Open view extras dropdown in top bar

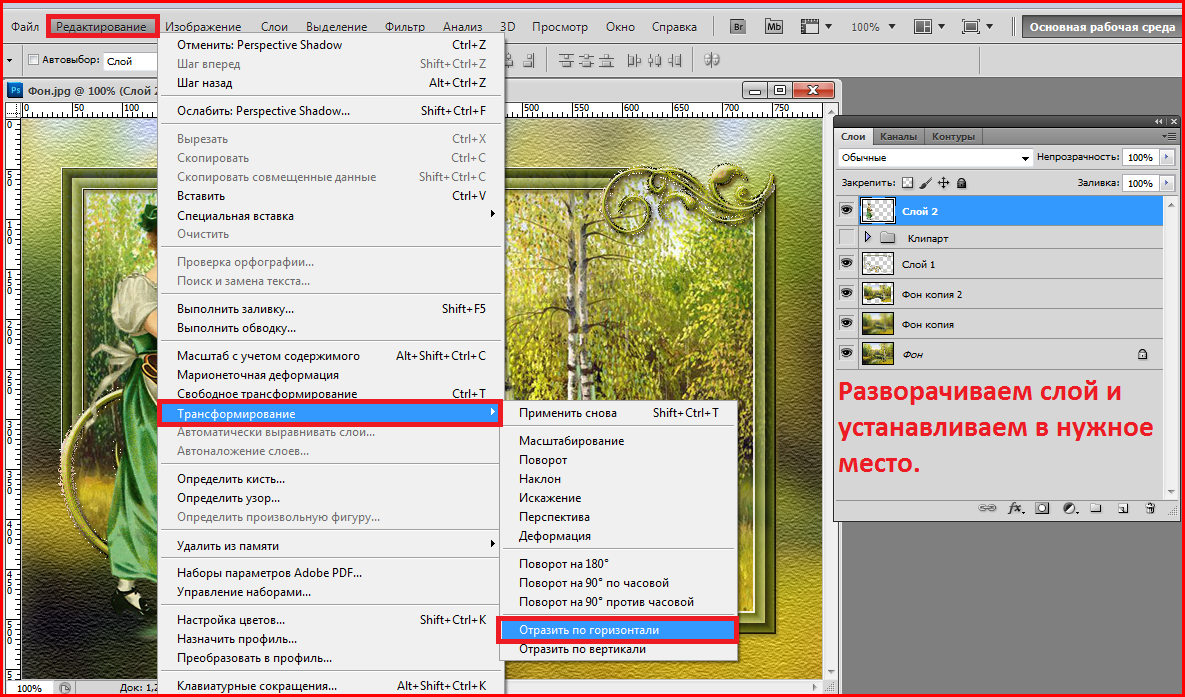816,26
